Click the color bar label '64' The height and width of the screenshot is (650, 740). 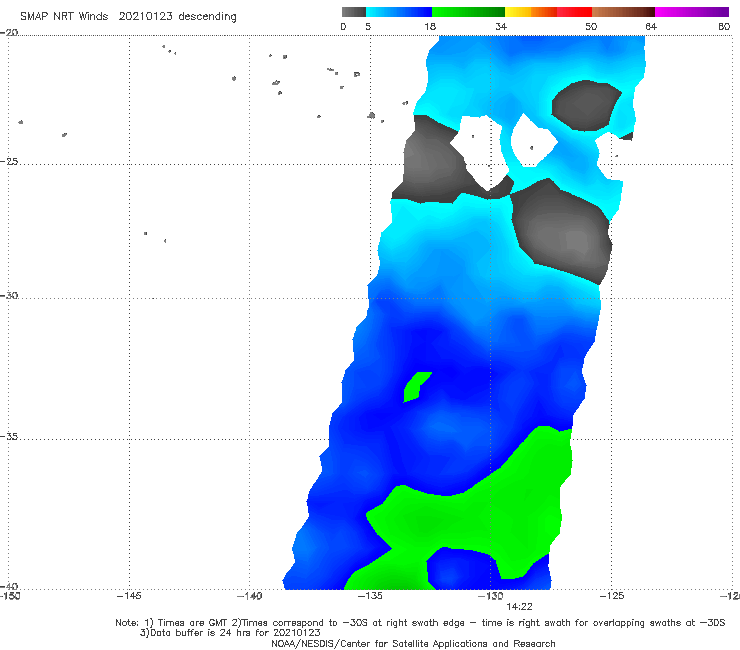(x=651, y=26)
